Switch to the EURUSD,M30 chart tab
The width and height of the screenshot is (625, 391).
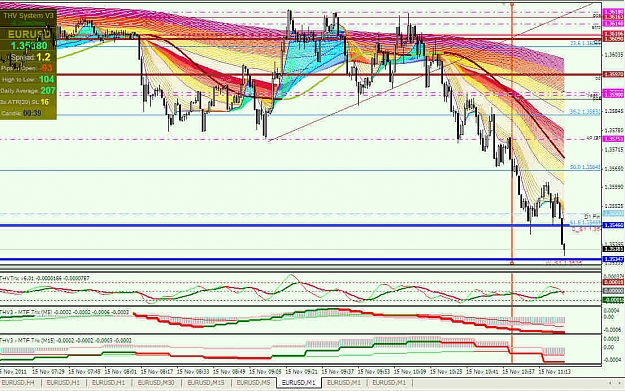[156, 383]
